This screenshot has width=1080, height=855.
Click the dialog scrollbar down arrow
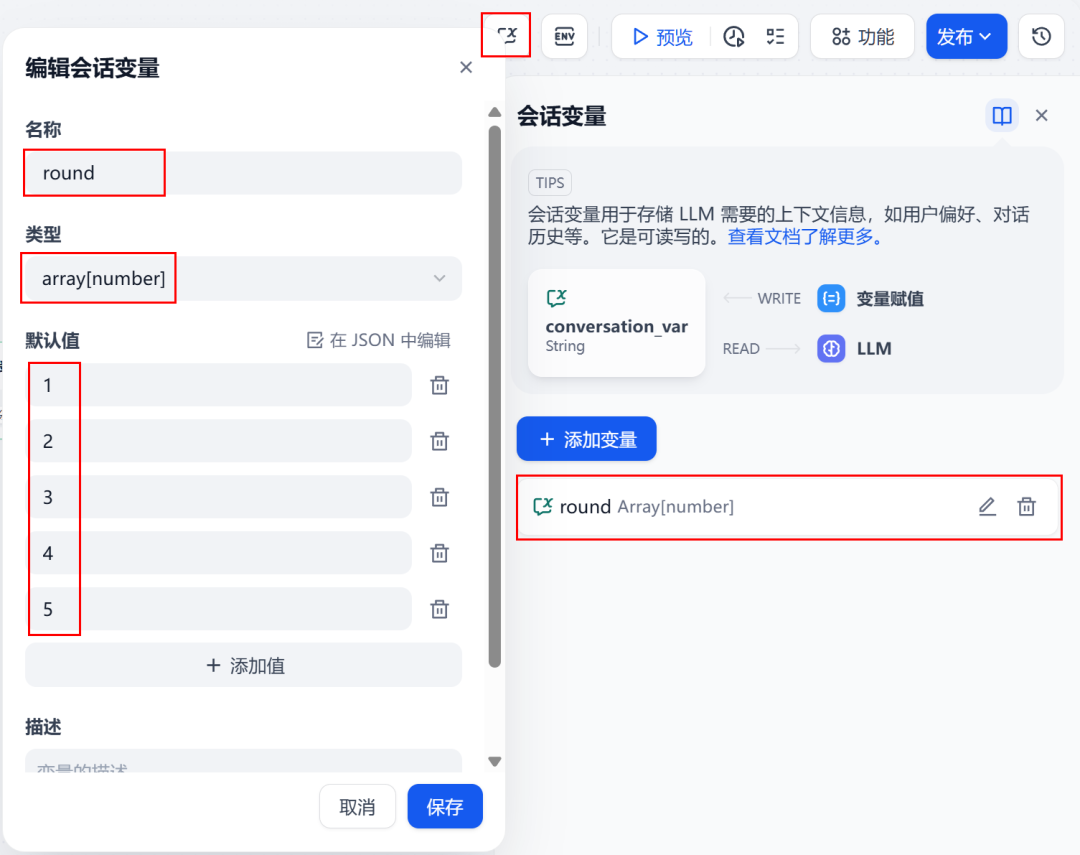coord(495,761)
